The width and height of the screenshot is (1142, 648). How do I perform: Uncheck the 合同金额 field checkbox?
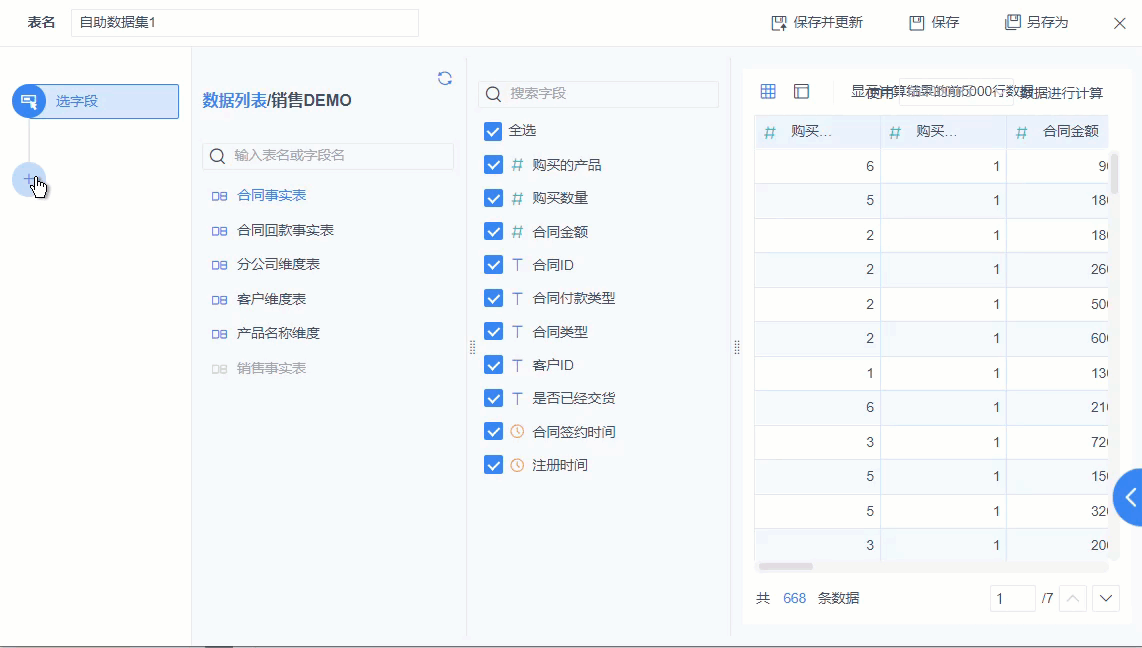pyautogui.click(x=493, y=232)
